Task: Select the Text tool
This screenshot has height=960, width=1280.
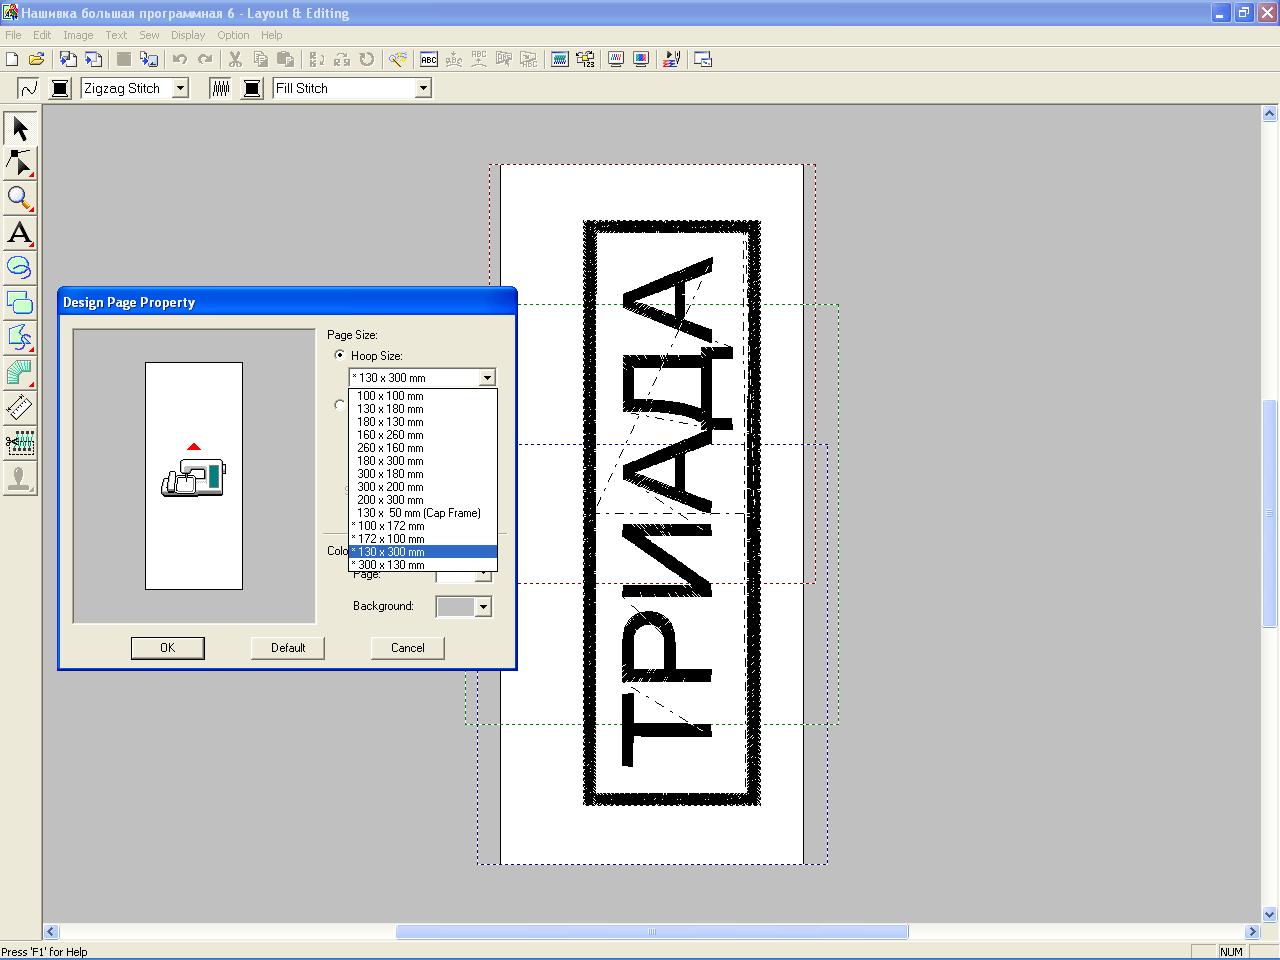Action: click(x=20, y=233)
